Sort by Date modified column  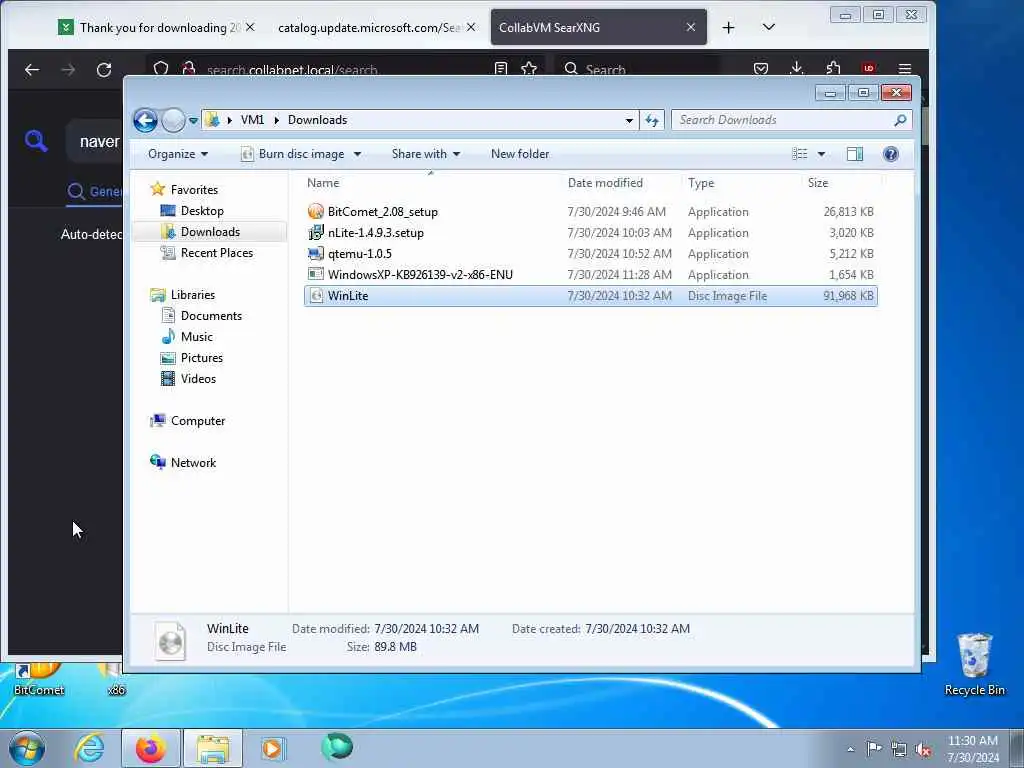621,184
